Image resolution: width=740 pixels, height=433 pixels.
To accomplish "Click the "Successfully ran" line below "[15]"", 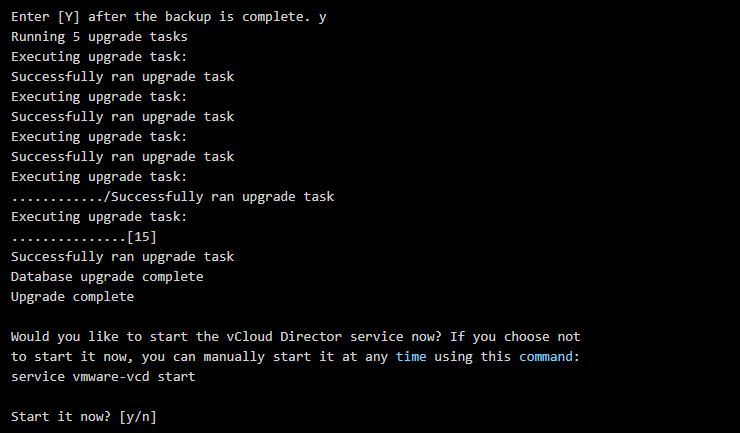I will (123, 256).
